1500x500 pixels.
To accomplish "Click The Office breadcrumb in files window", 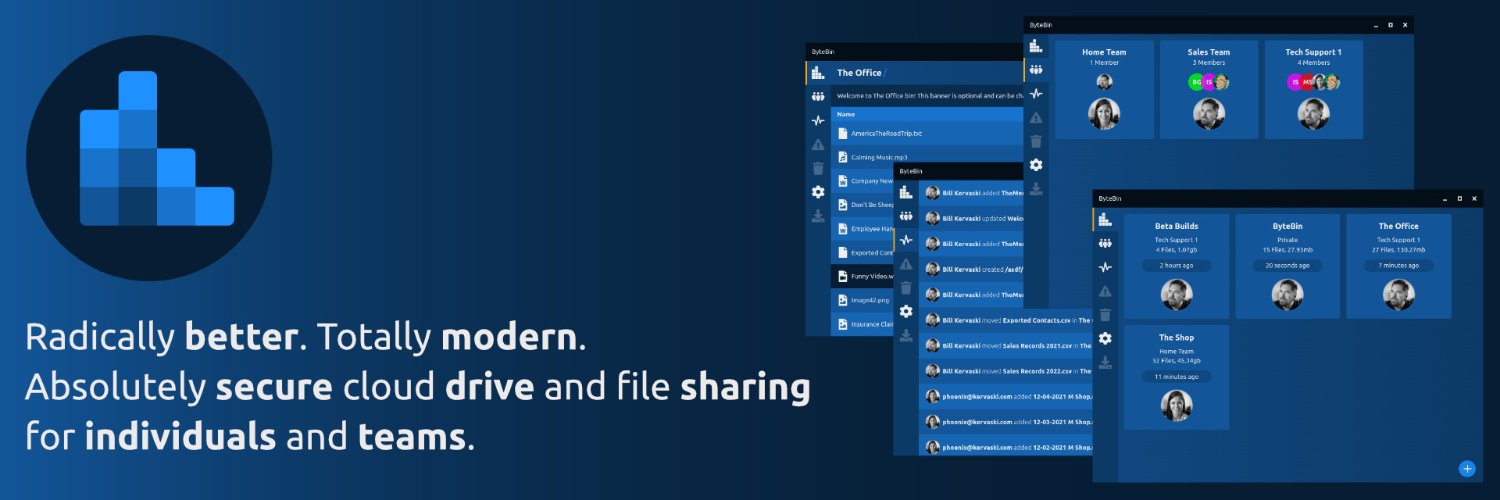I will click(x=859, y=73).
